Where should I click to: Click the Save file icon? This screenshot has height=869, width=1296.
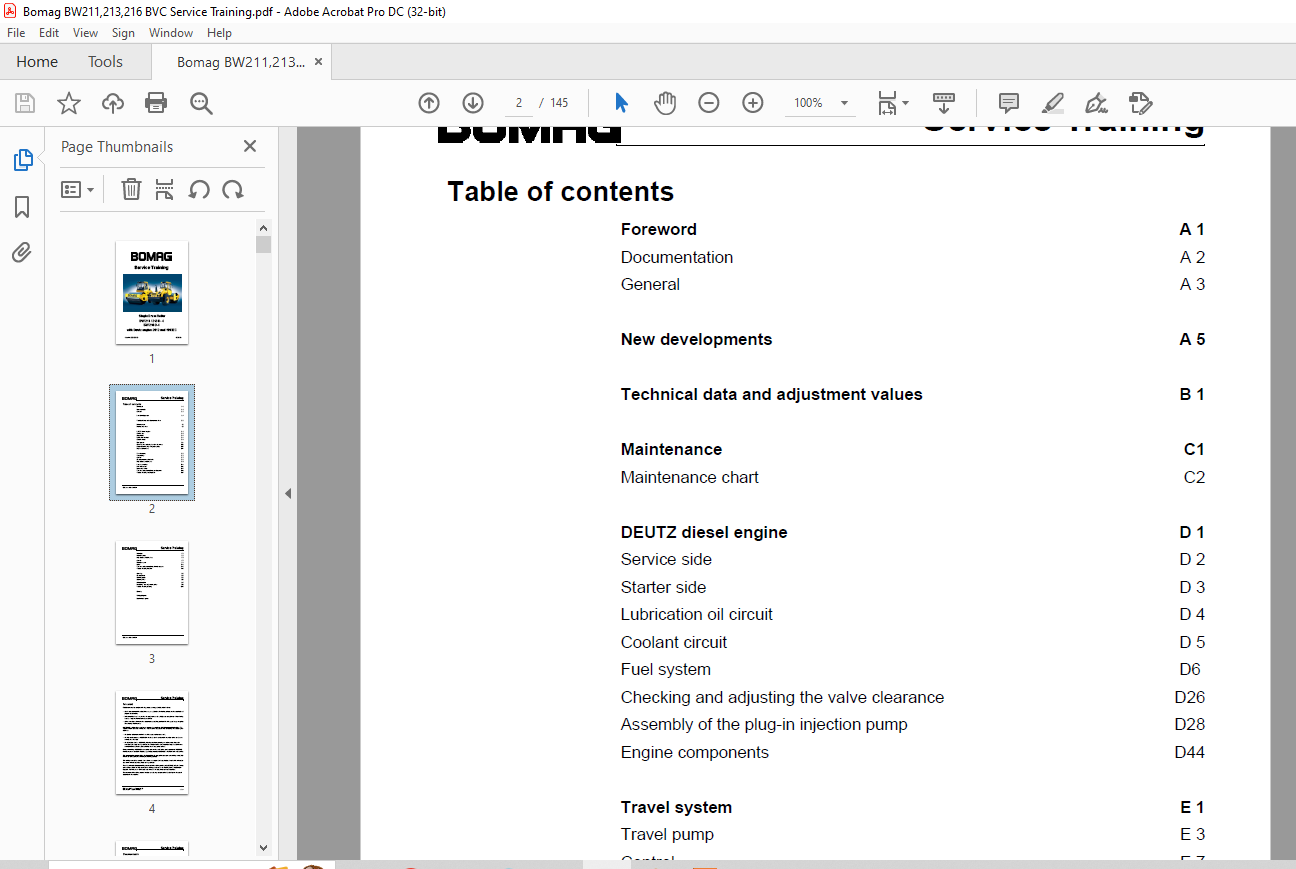click(25, 103)
